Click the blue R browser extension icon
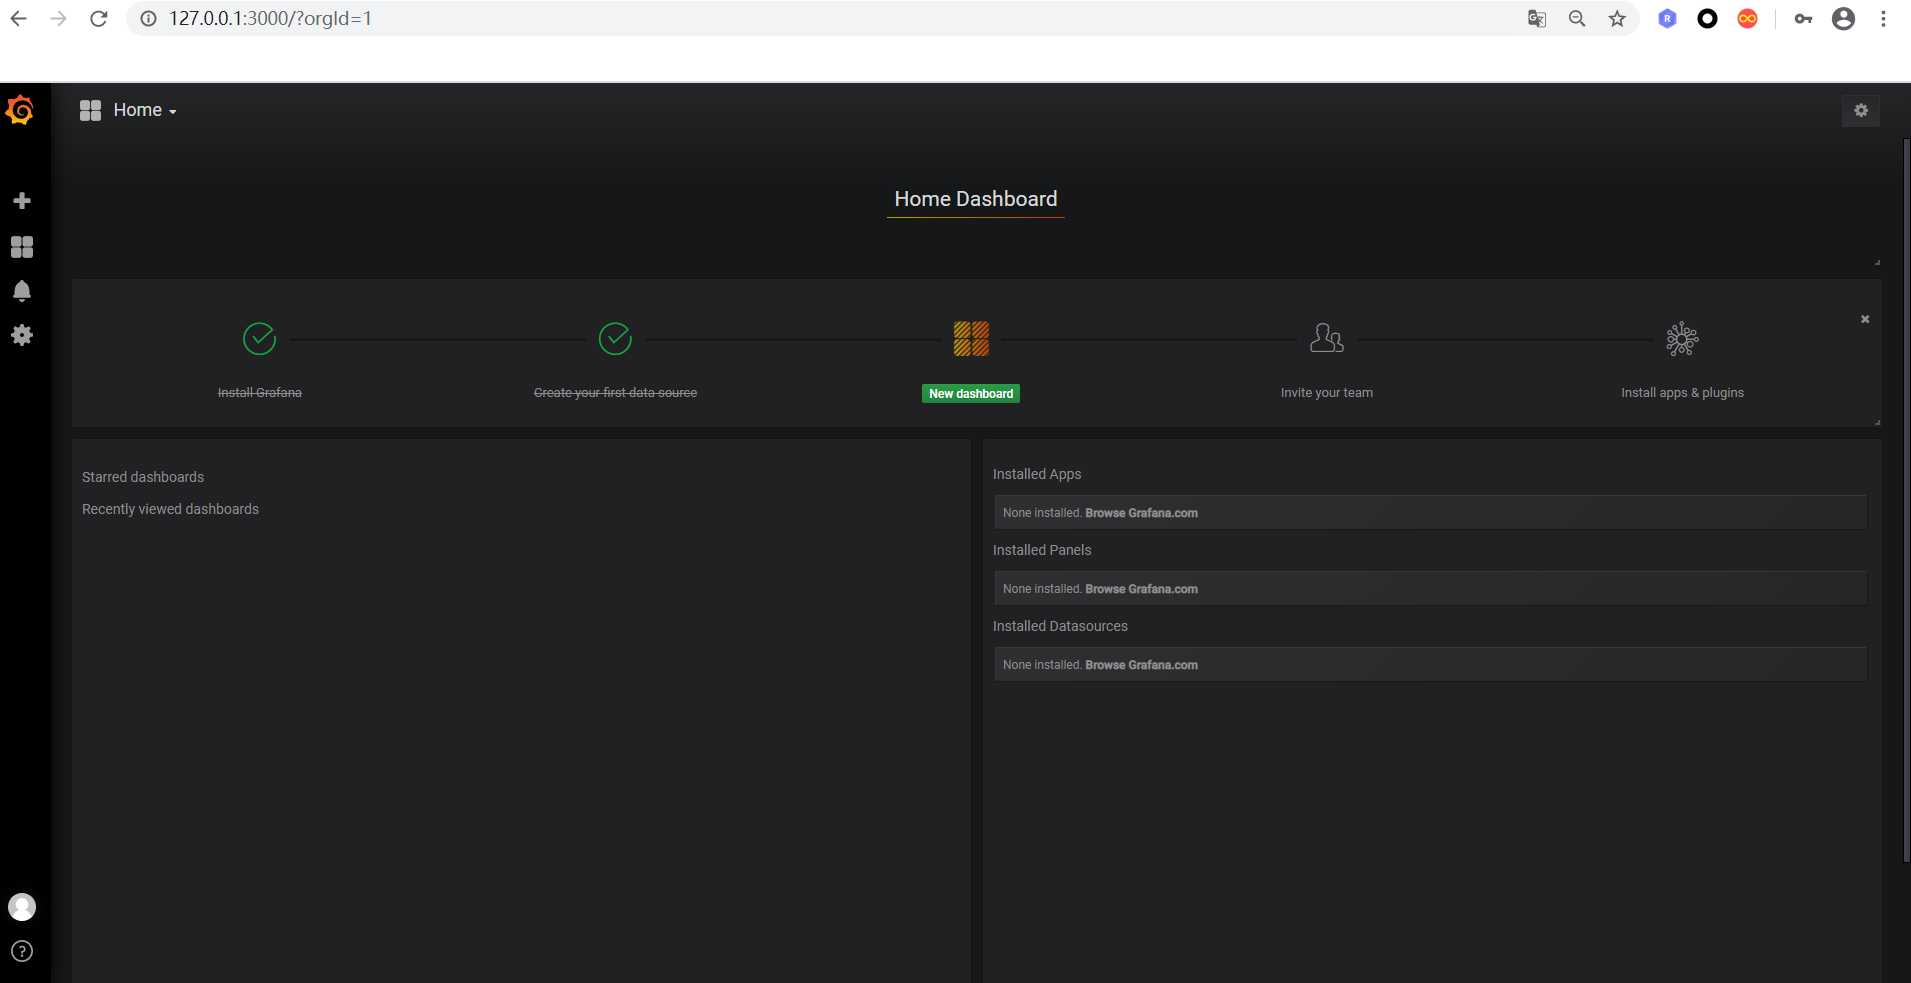 click(x=1667, y=19)
